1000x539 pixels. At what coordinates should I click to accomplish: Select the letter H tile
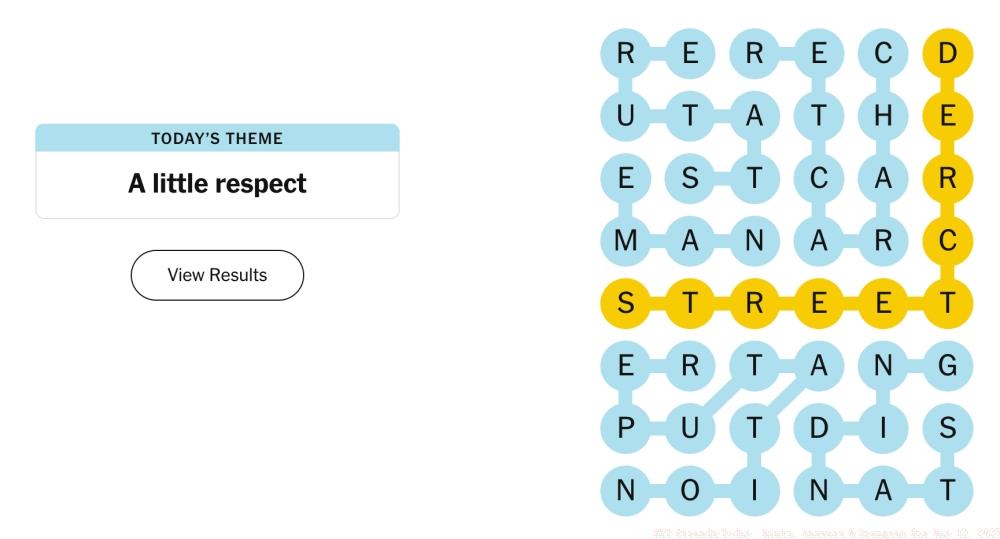[883, 116]
